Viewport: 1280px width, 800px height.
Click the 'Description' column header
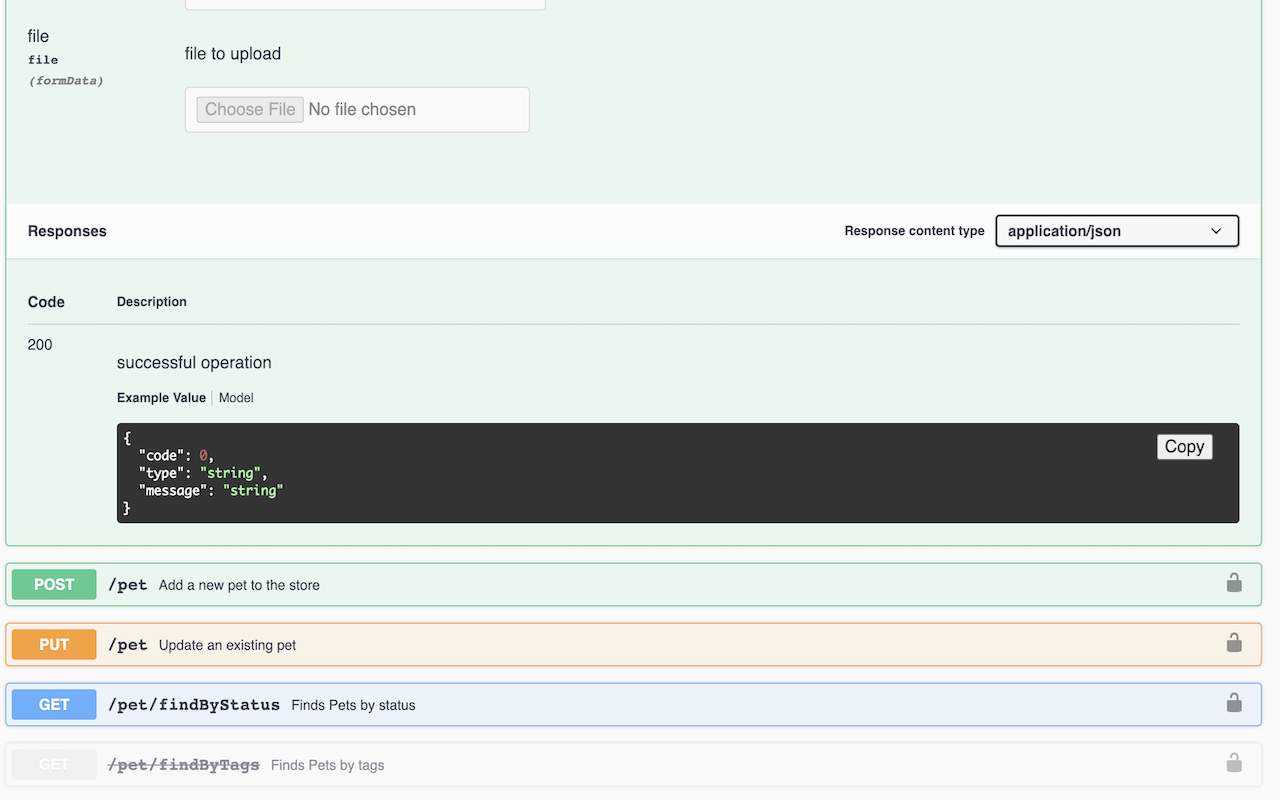coord(152,302)
